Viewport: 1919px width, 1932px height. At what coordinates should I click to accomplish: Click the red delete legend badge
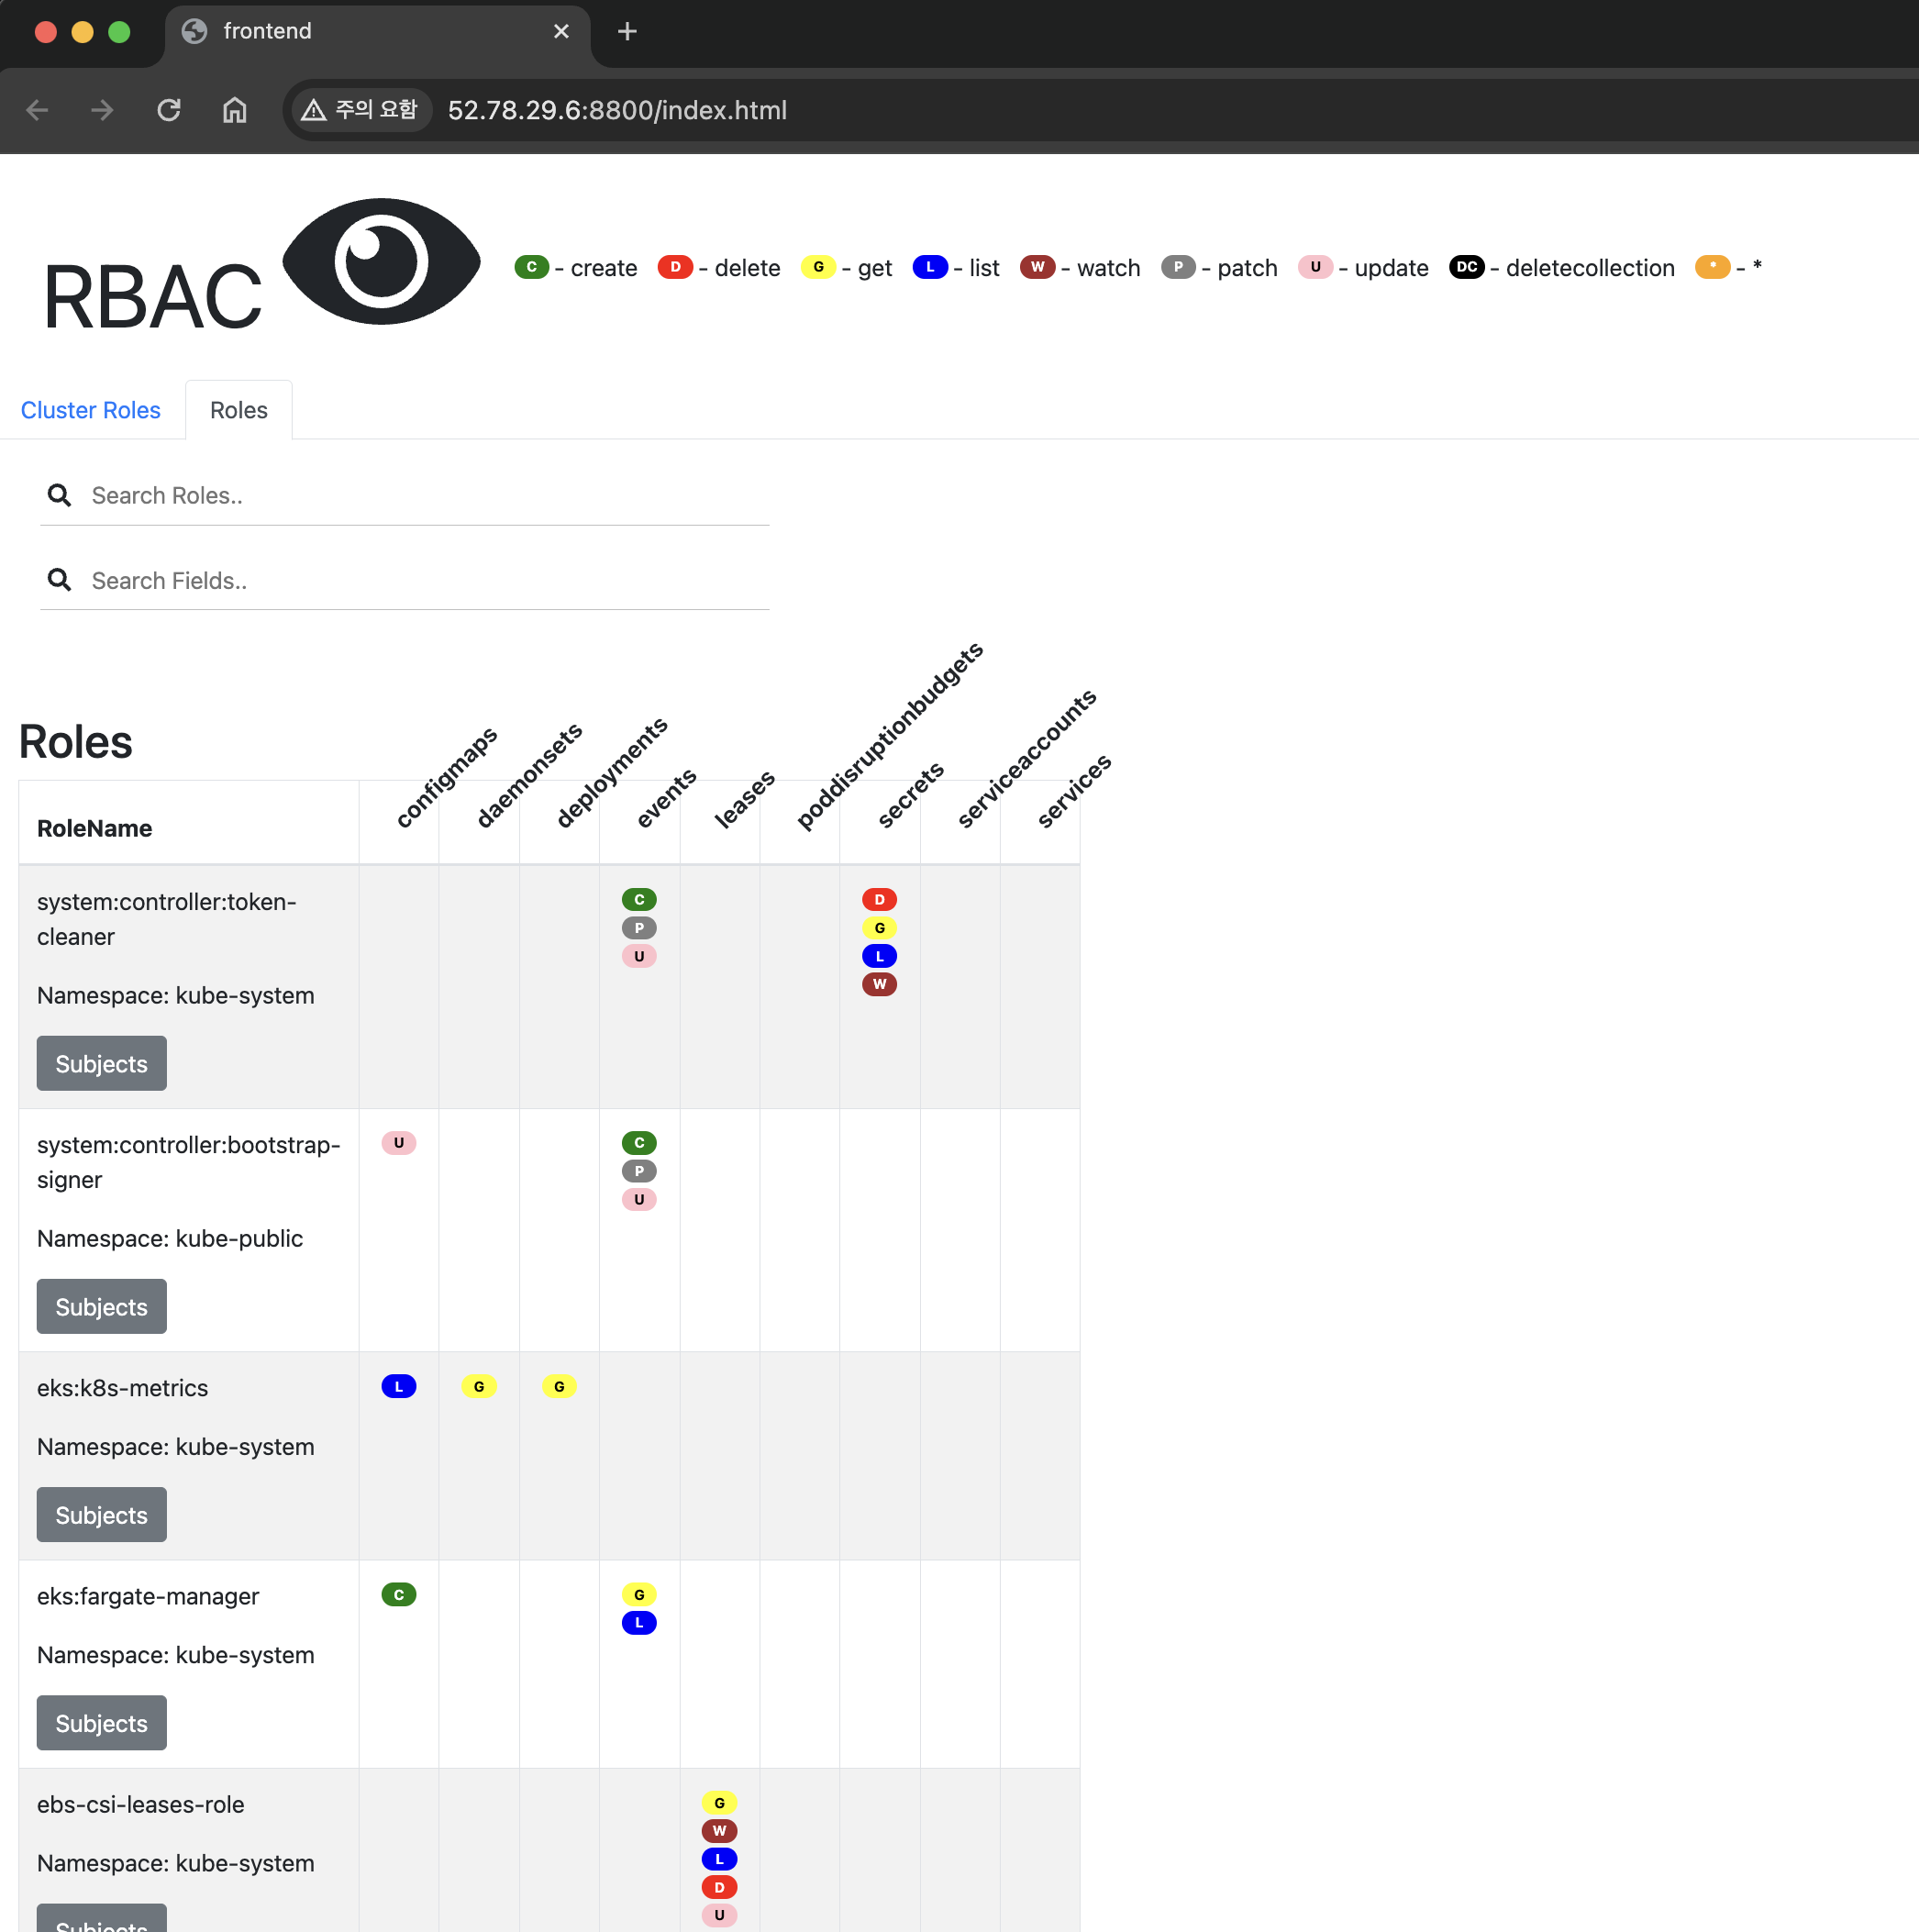point(675,267)
